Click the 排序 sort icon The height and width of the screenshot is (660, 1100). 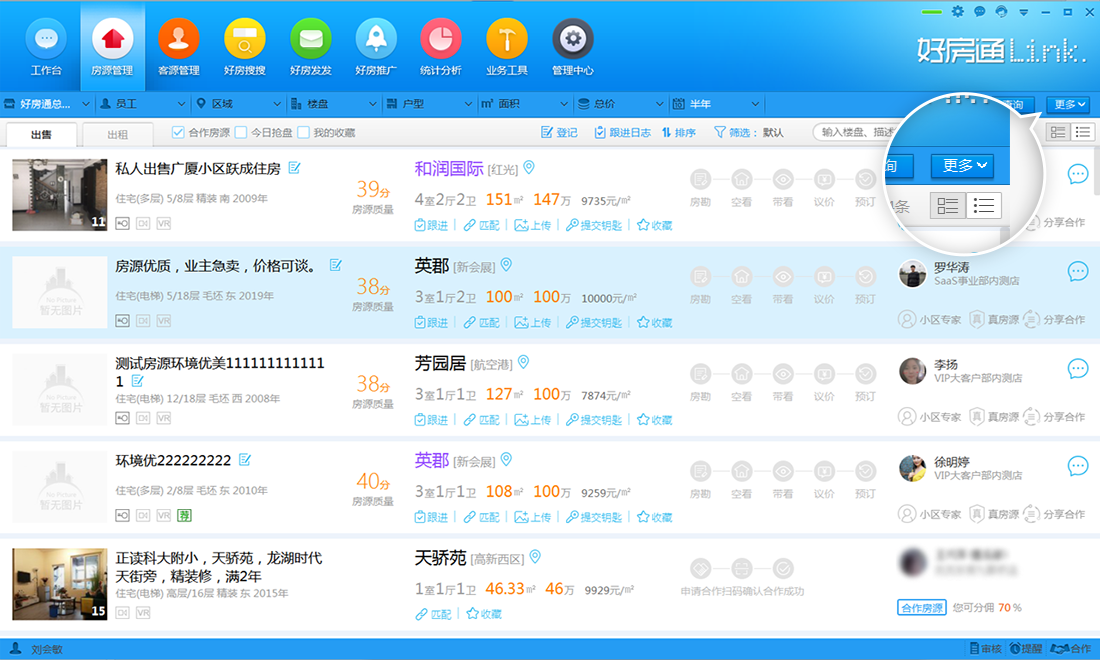tap(678, 131)
